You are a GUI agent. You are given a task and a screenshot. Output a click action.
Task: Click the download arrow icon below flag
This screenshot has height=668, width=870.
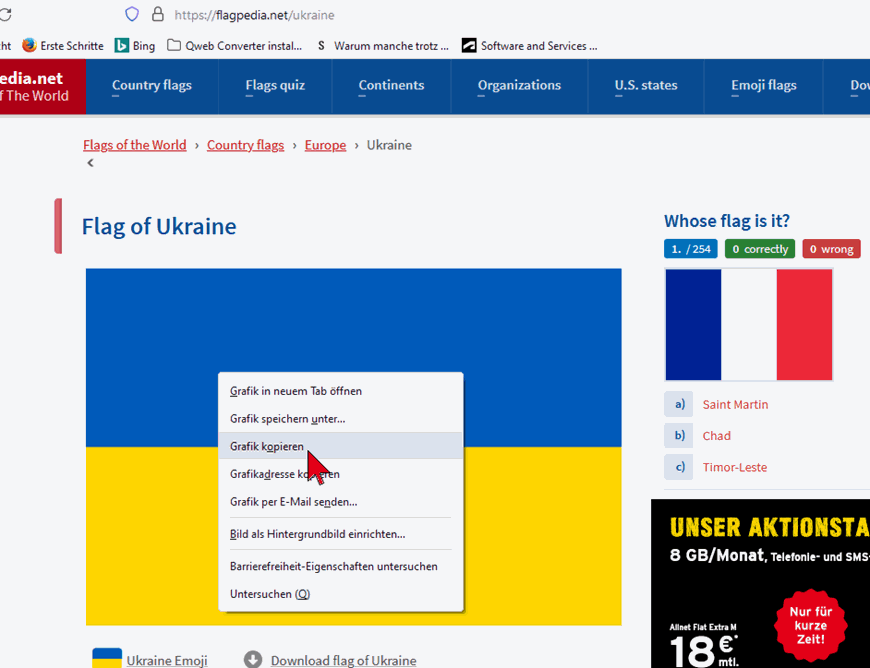pyautogui.click(x=253, y=660)
